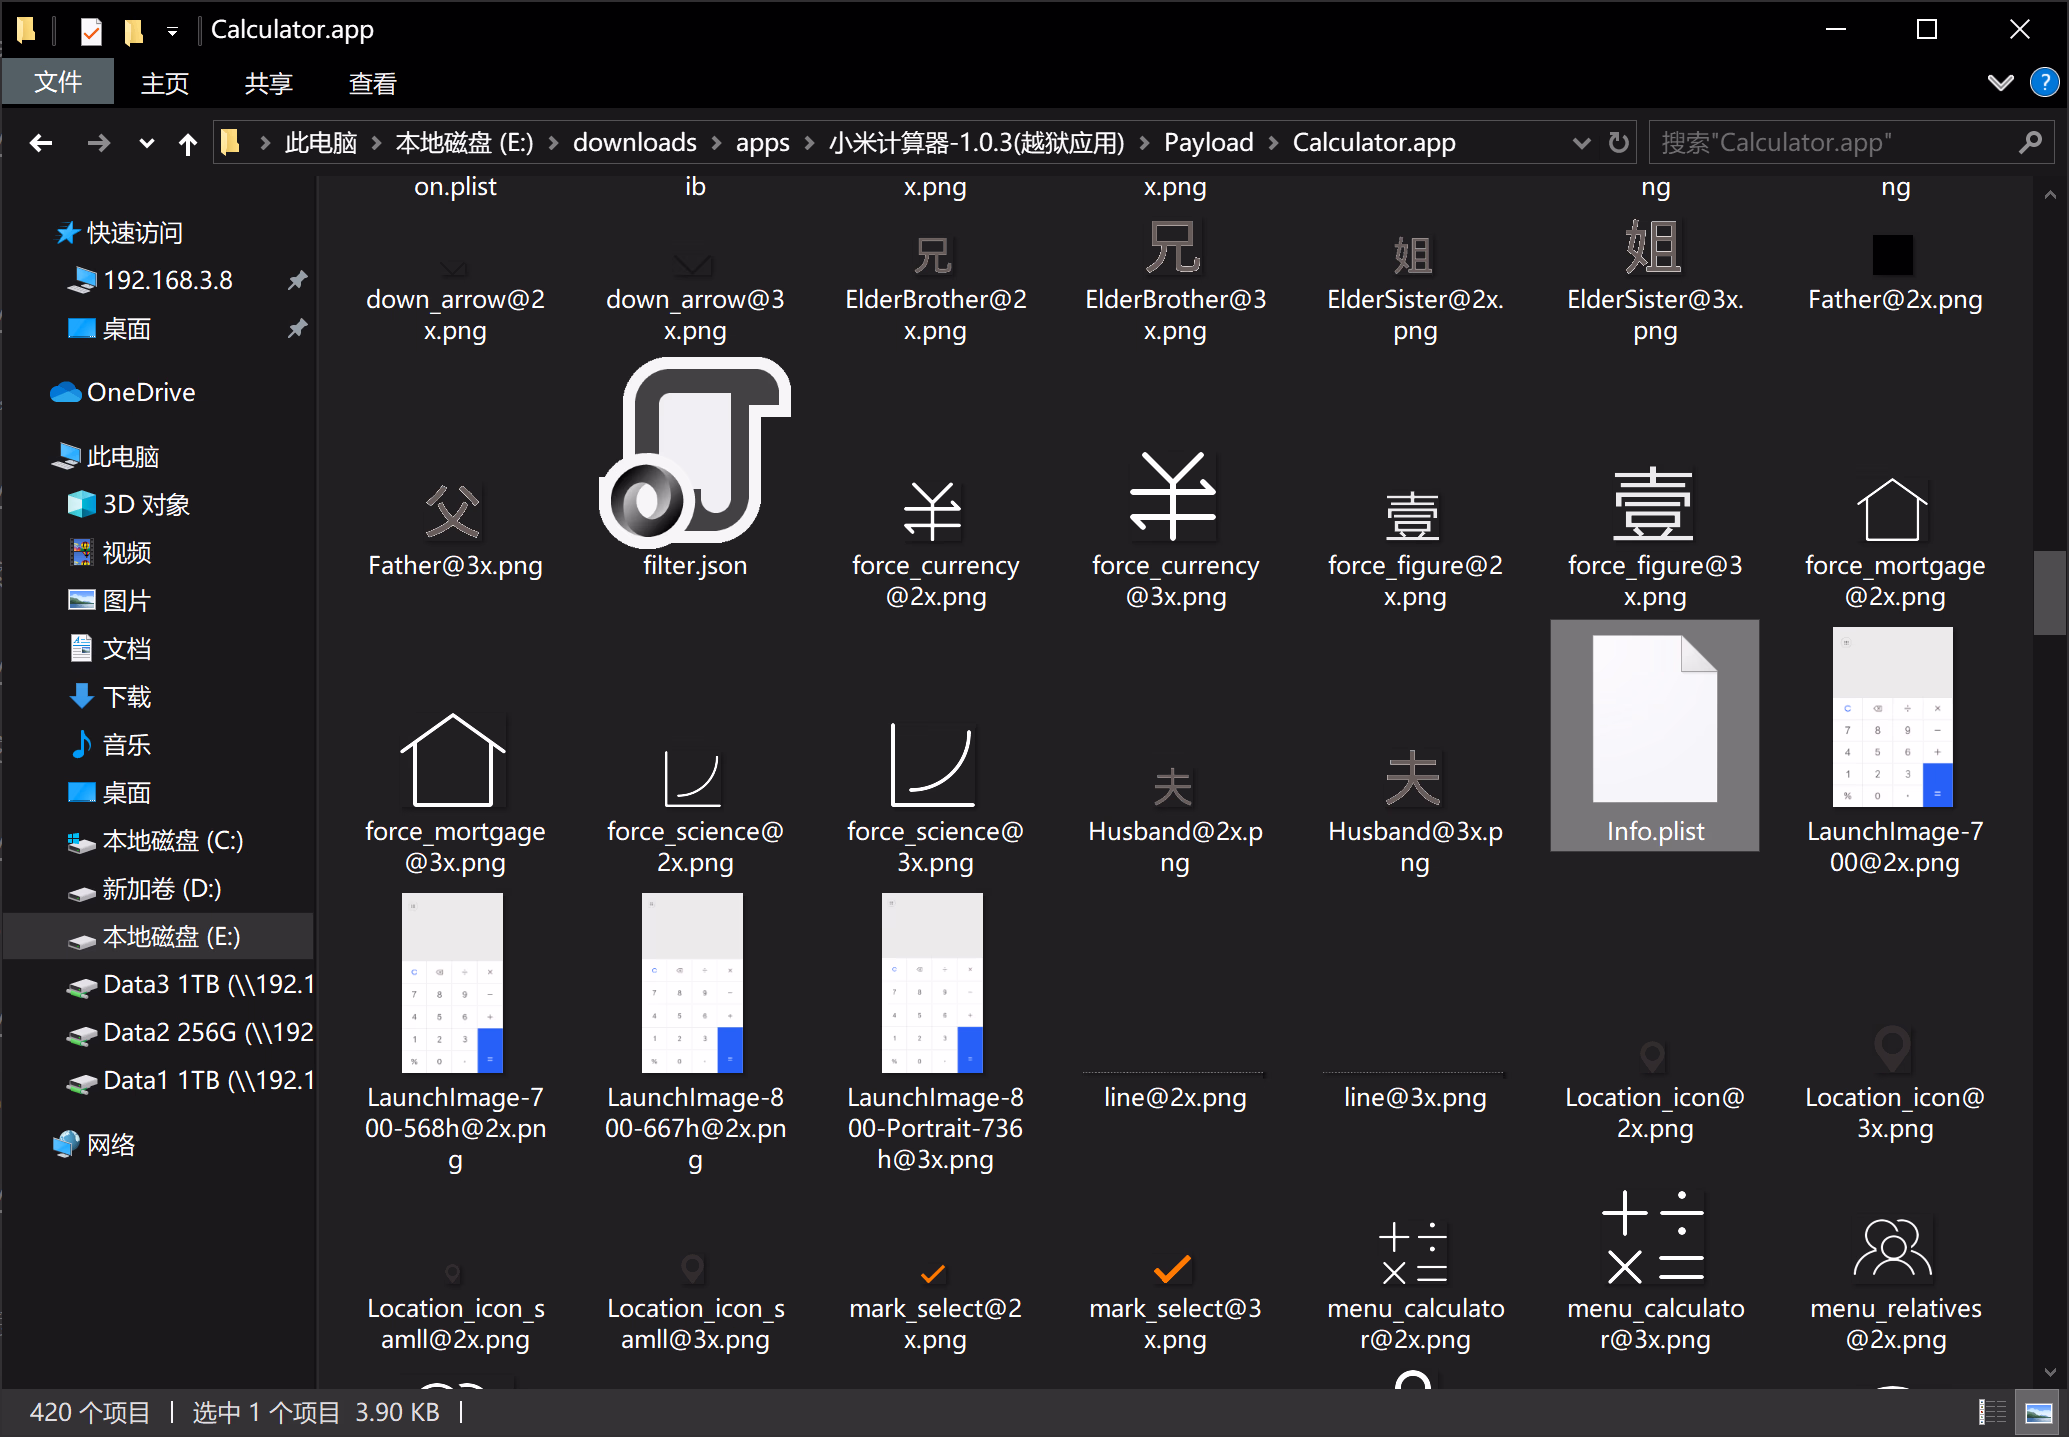Click the Payload breadcrumb in address bar

(x=1208, y=143)
